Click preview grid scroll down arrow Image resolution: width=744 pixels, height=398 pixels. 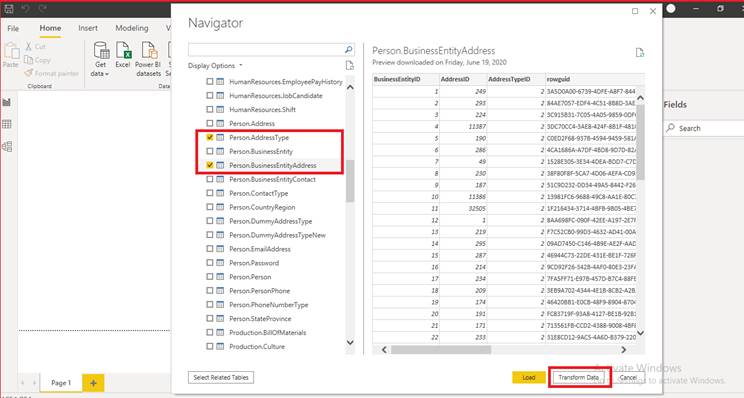point(640,333)
